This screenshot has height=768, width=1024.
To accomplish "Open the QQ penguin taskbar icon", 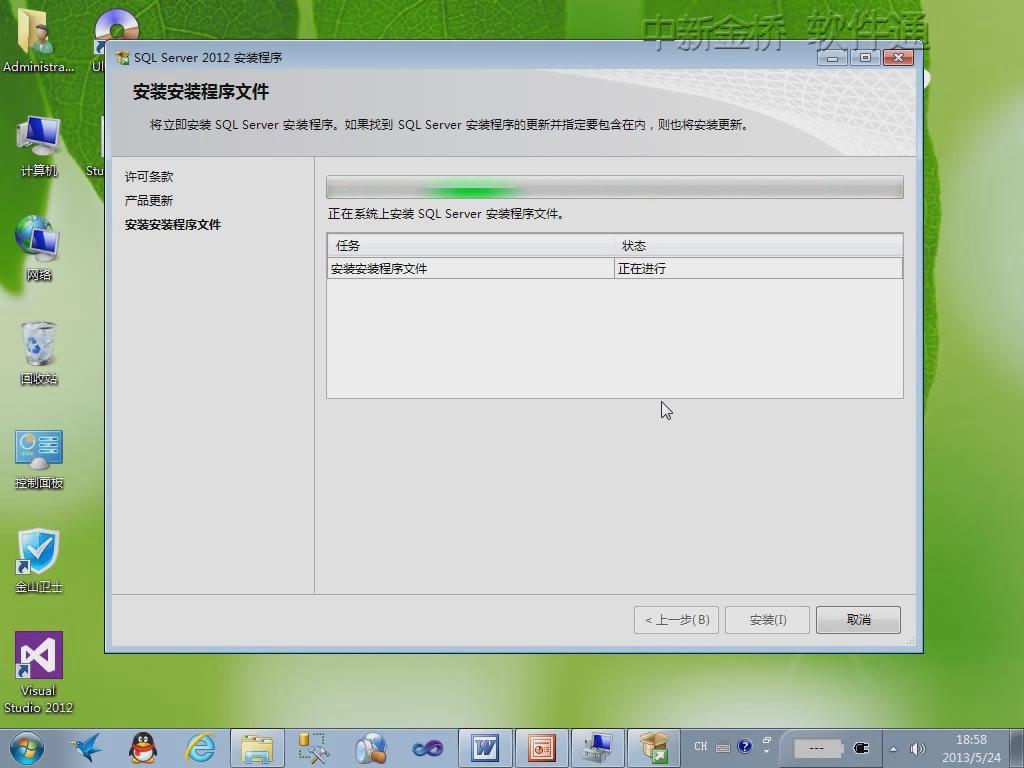I will point(142,748).
